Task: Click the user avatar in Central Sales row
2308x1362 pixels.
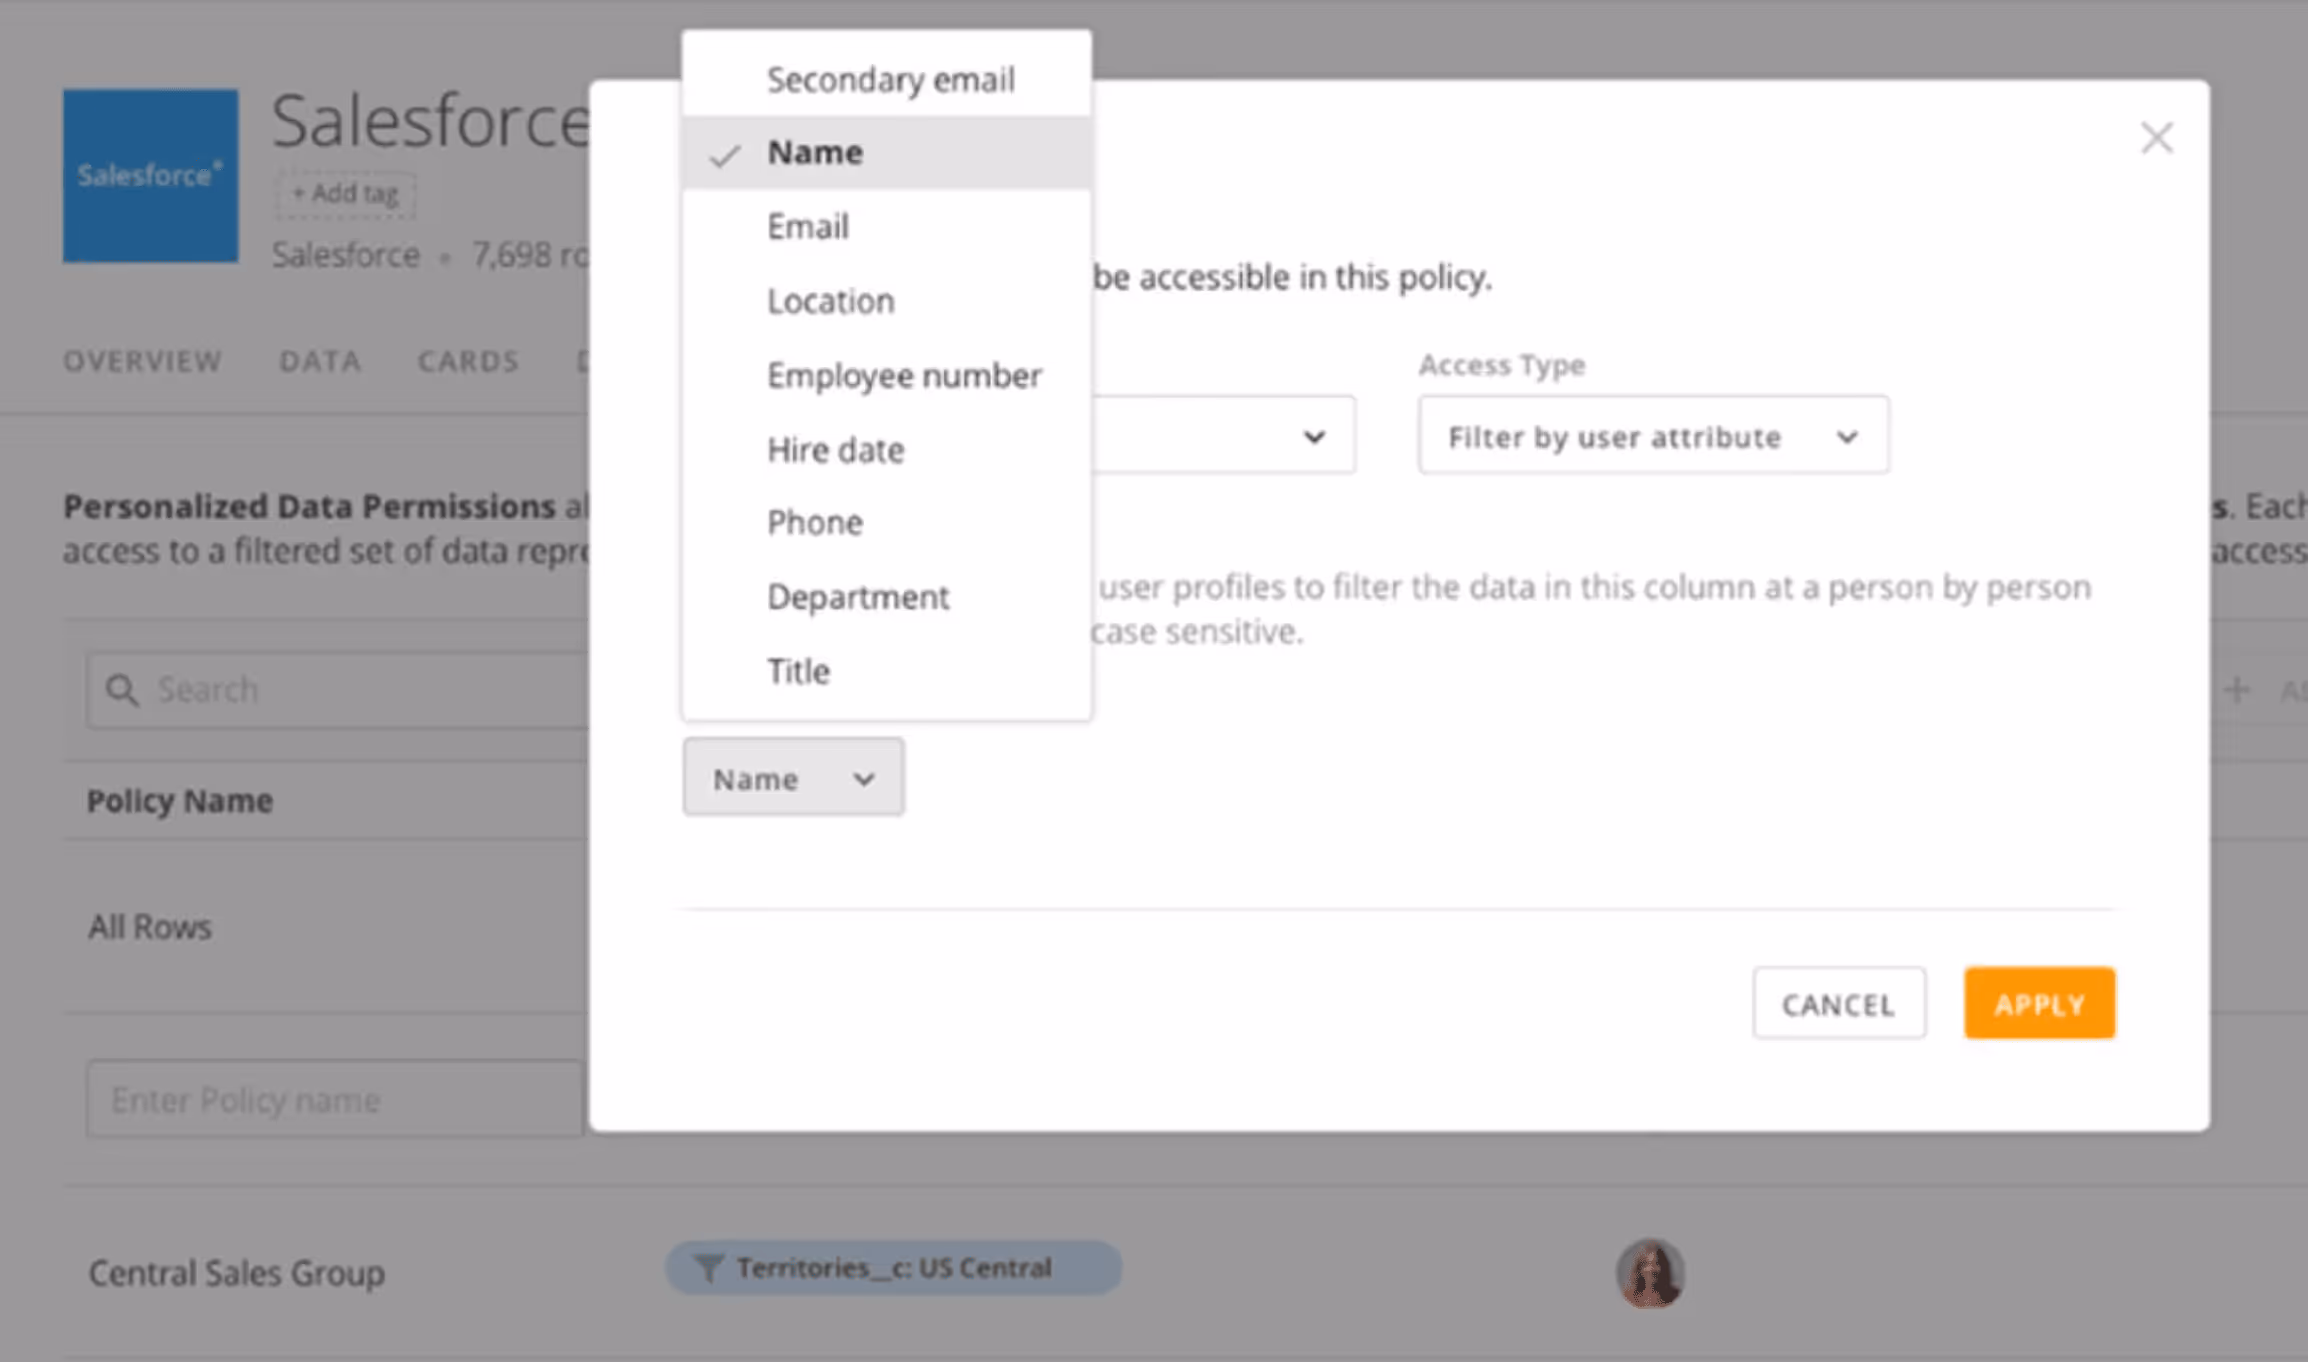Action: pyautogui.click(x=1650, y=1273)
